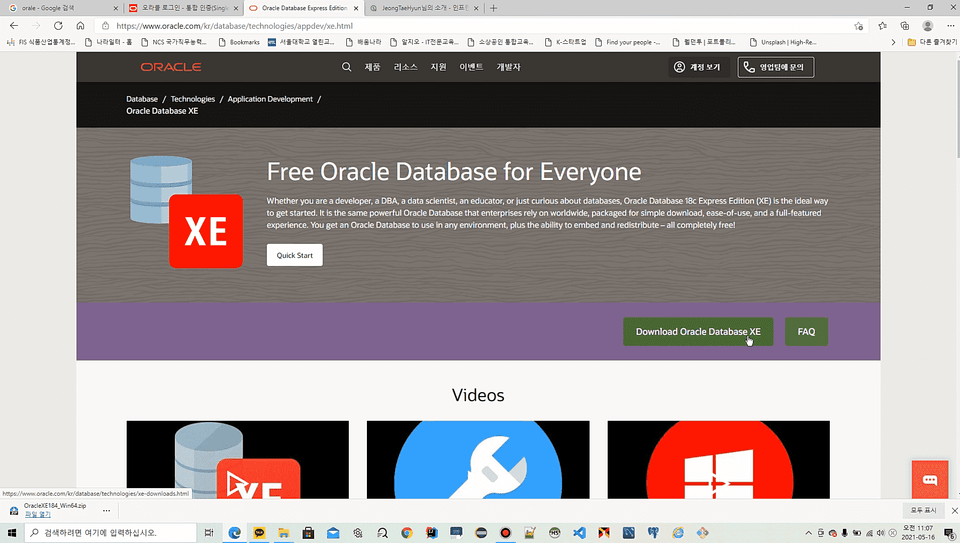Open the K-스타트업 bookmark

565,42
